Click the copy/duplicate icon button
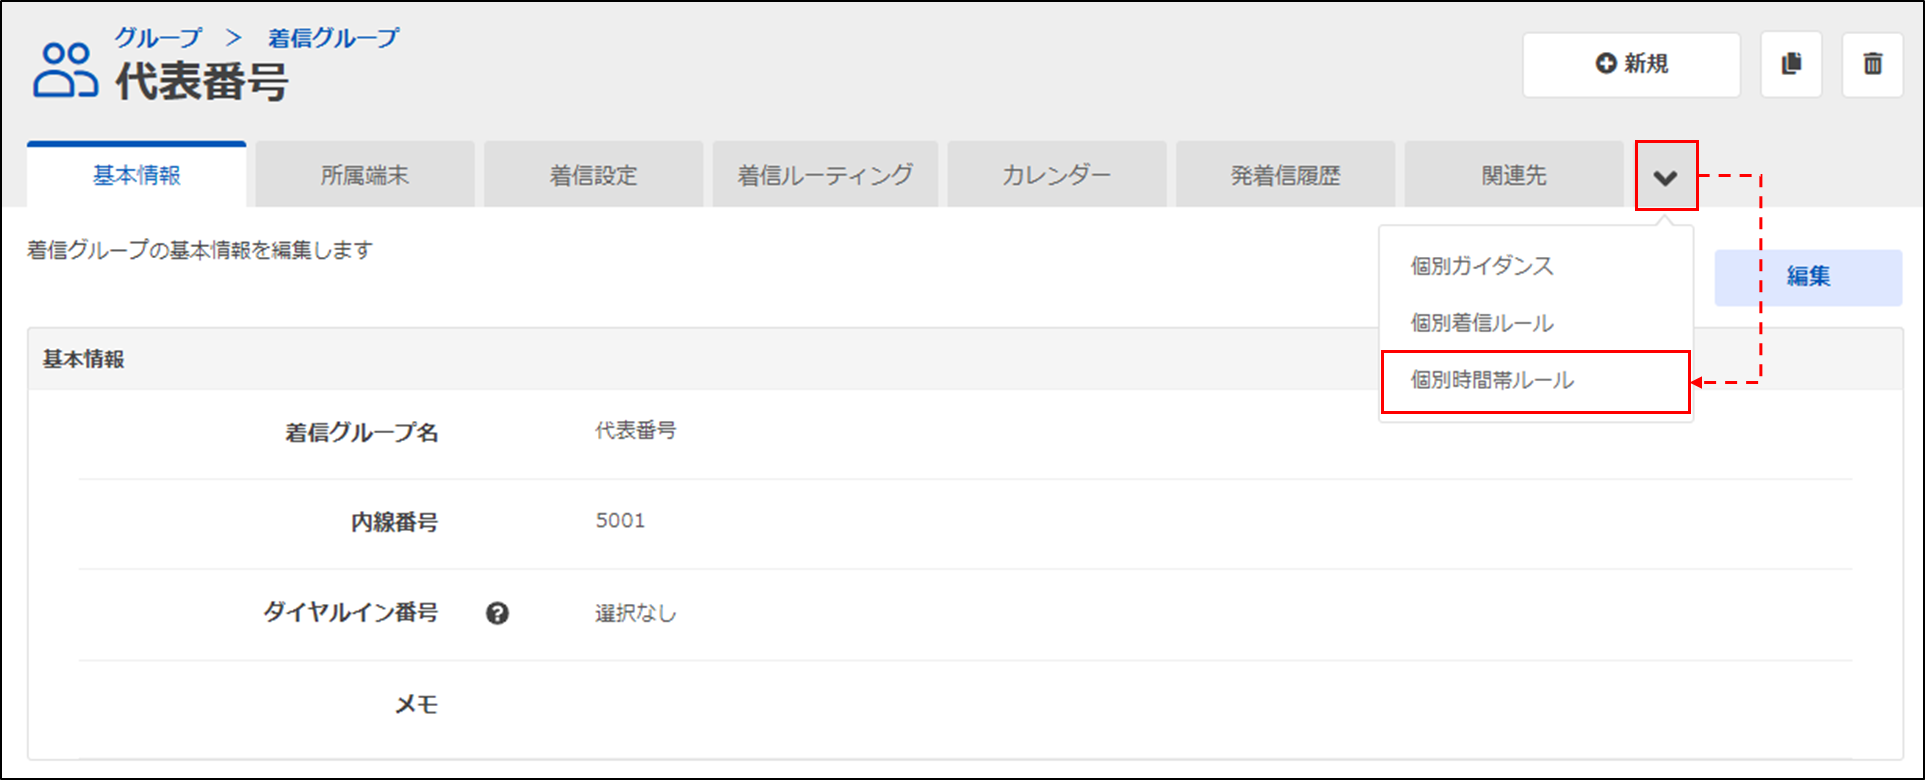The image size is (1925, 780). coord(1791,65)
